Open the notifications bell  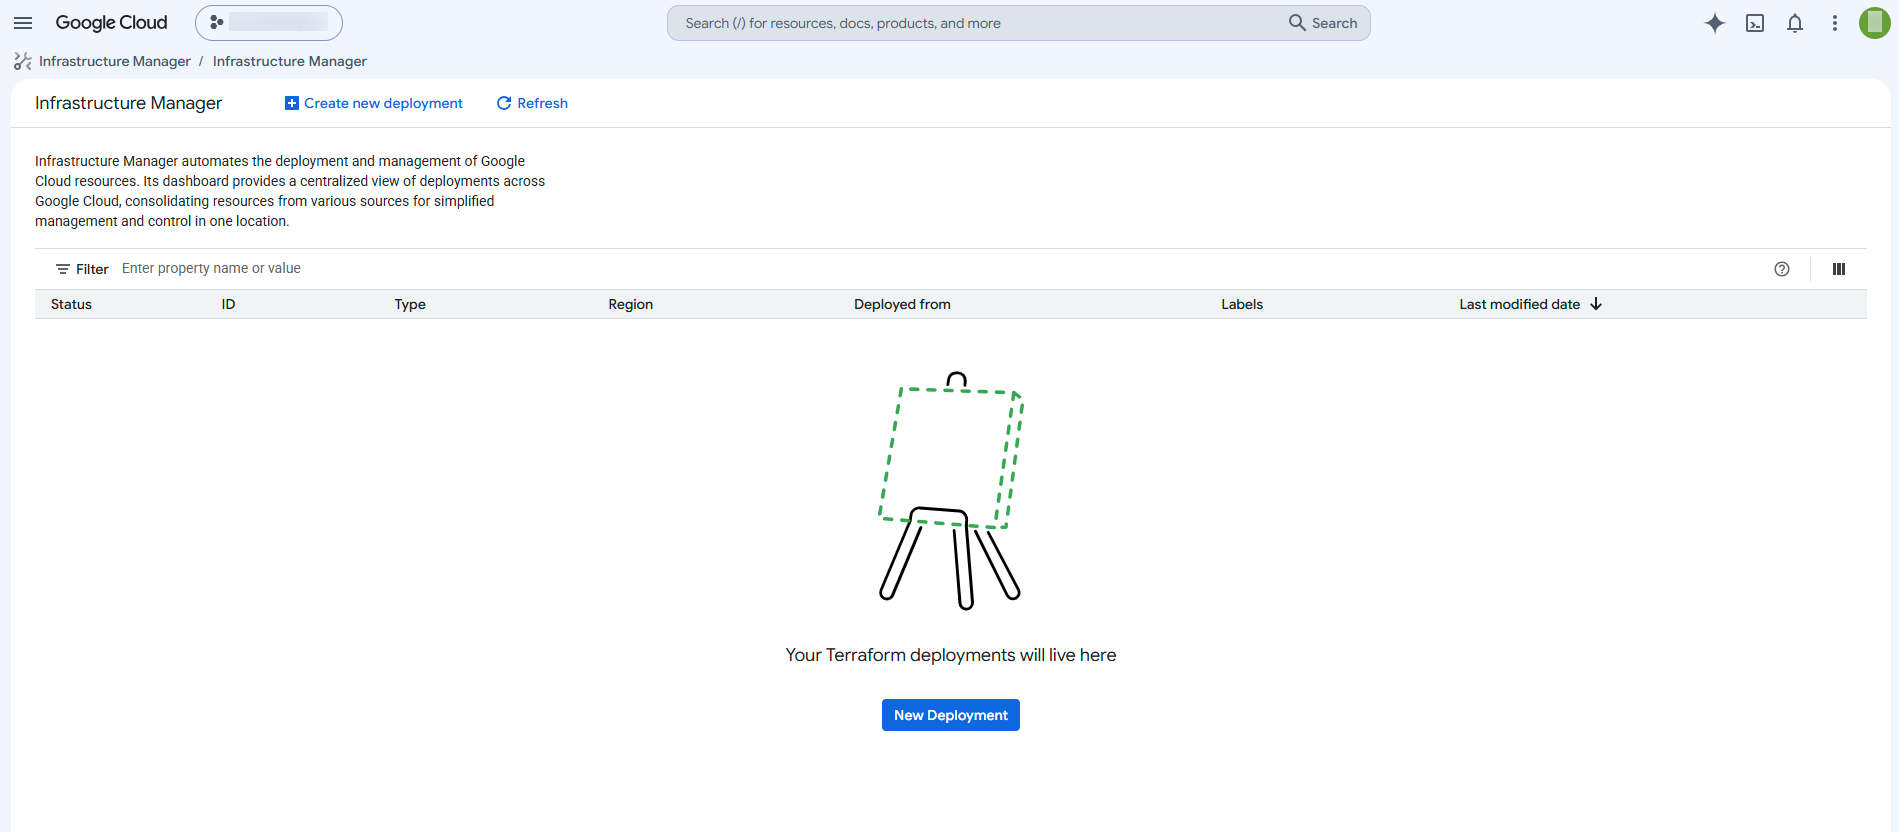click(x=1795, y=23)
